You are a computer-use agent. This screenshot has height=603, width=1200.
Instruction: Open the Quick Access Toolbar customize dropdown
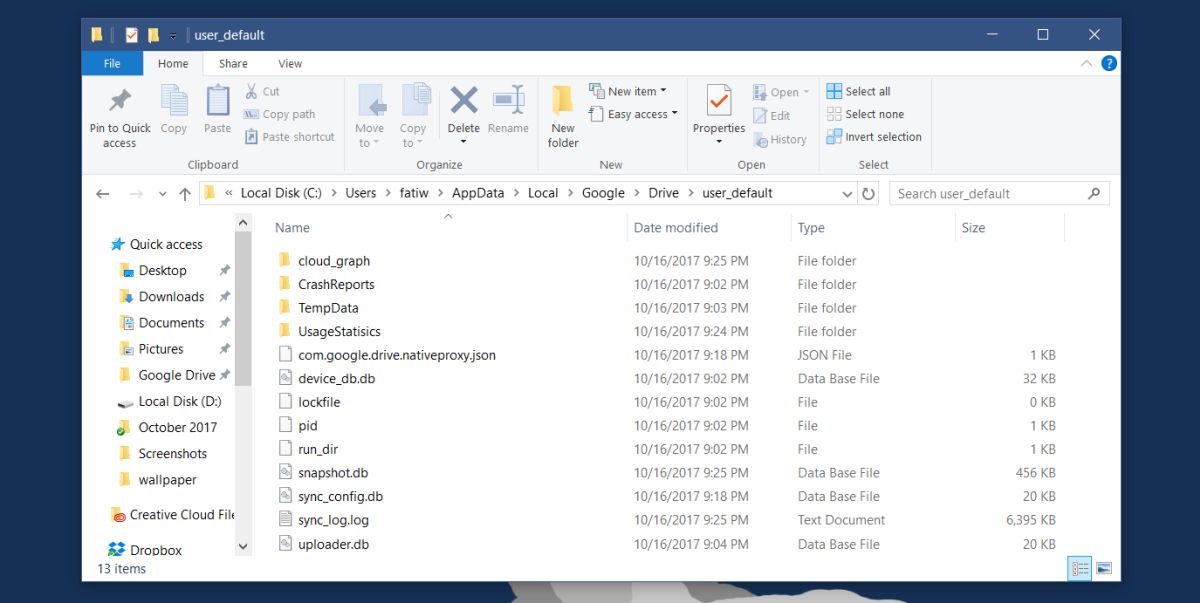[173, 36]
